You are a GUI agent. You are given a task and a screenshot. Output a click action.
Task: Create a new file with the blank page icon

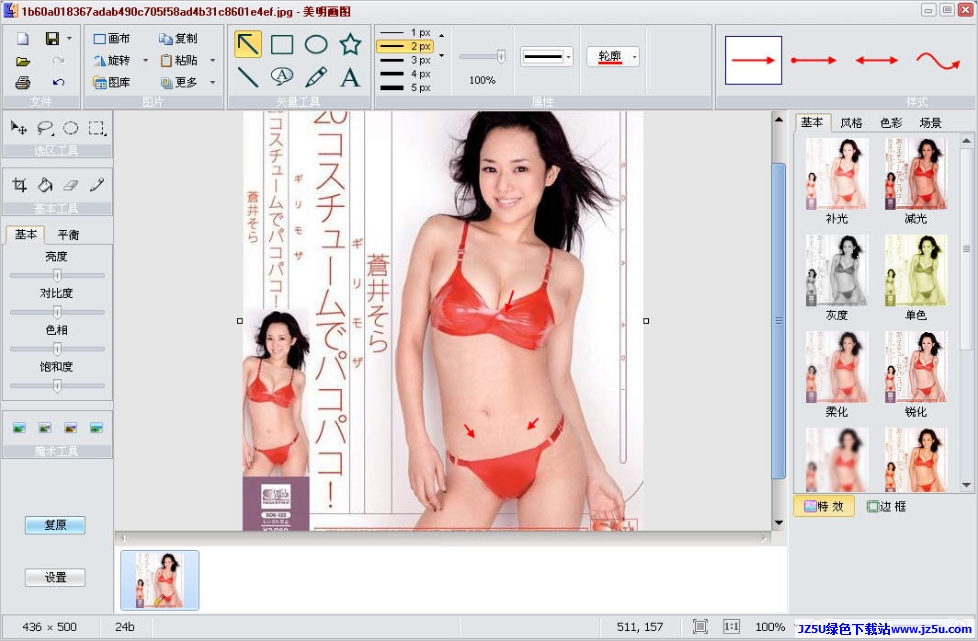click(23, 39)
